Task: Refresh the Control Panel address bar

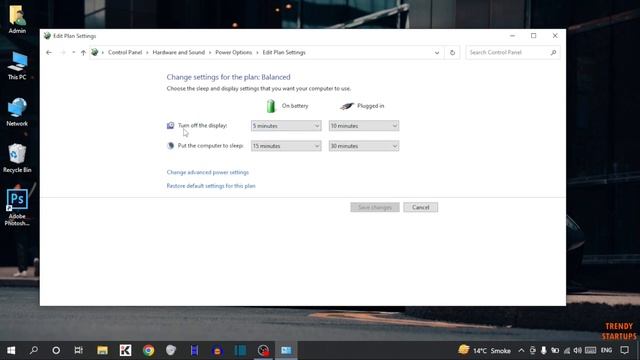Action: pyautogui.click(x=452, y=53)
